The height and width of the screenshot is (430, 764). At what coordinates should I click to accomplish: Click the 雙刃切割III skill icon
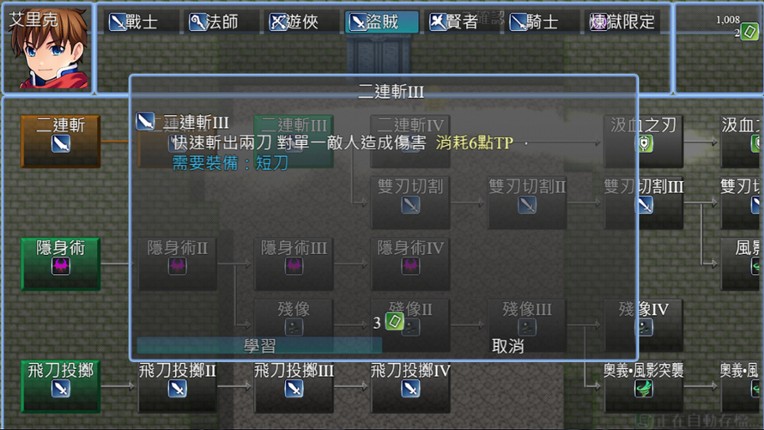pyautogui.click(x=645, y=205)
